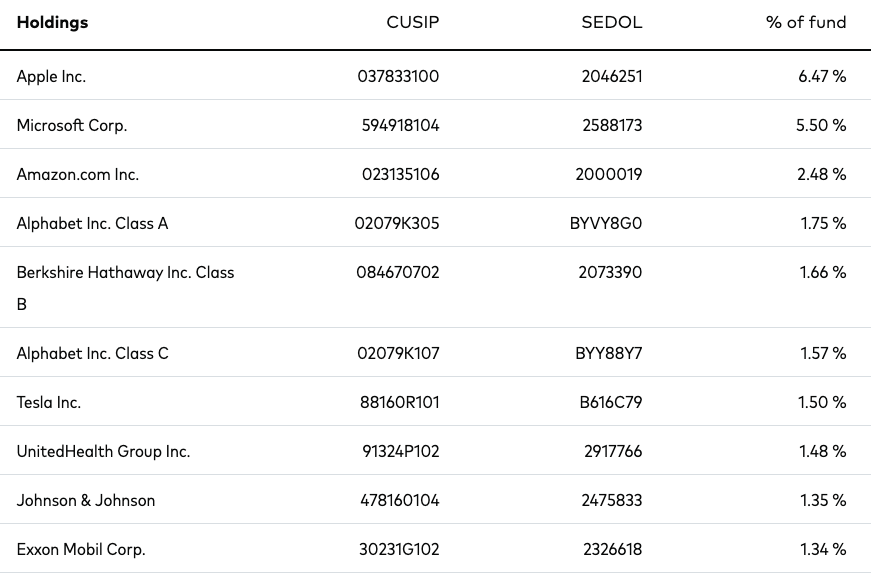Click Microsoft's 5.50 % fund weight
The height and width of the screenshot is (582, 871).
tap(821, 126)
